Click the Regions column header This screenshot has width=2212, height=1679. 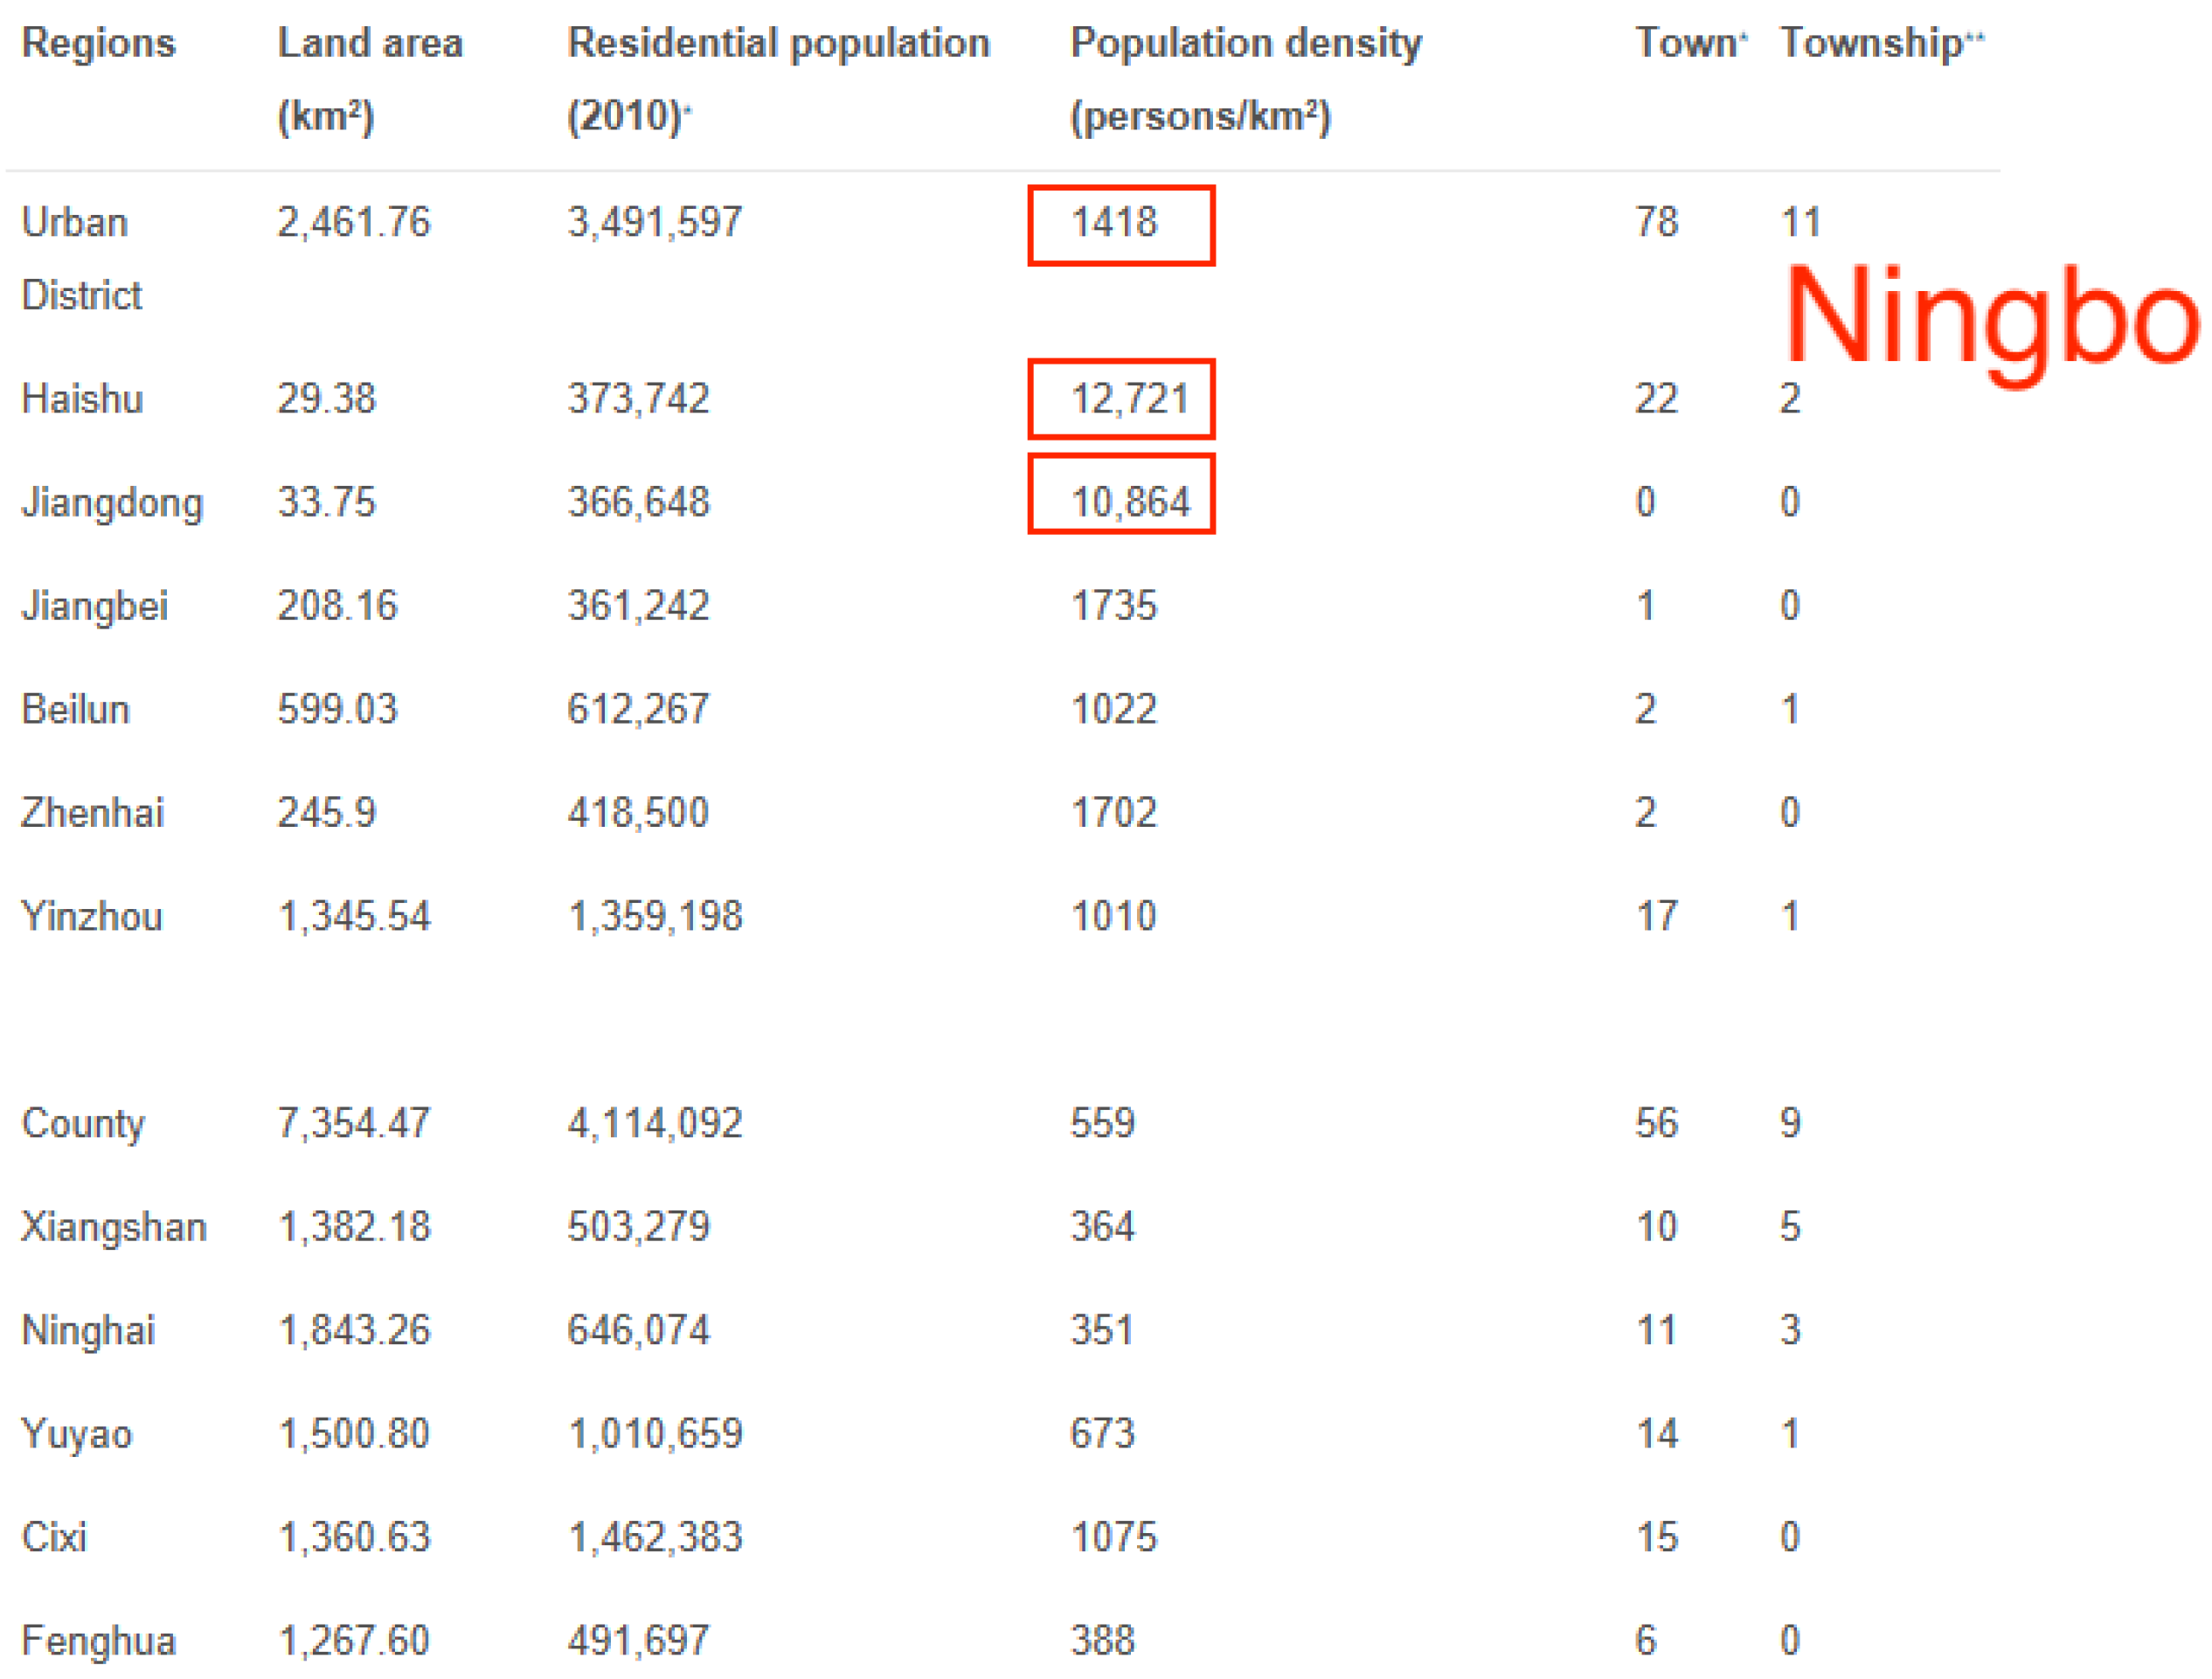tap(98, 43)
